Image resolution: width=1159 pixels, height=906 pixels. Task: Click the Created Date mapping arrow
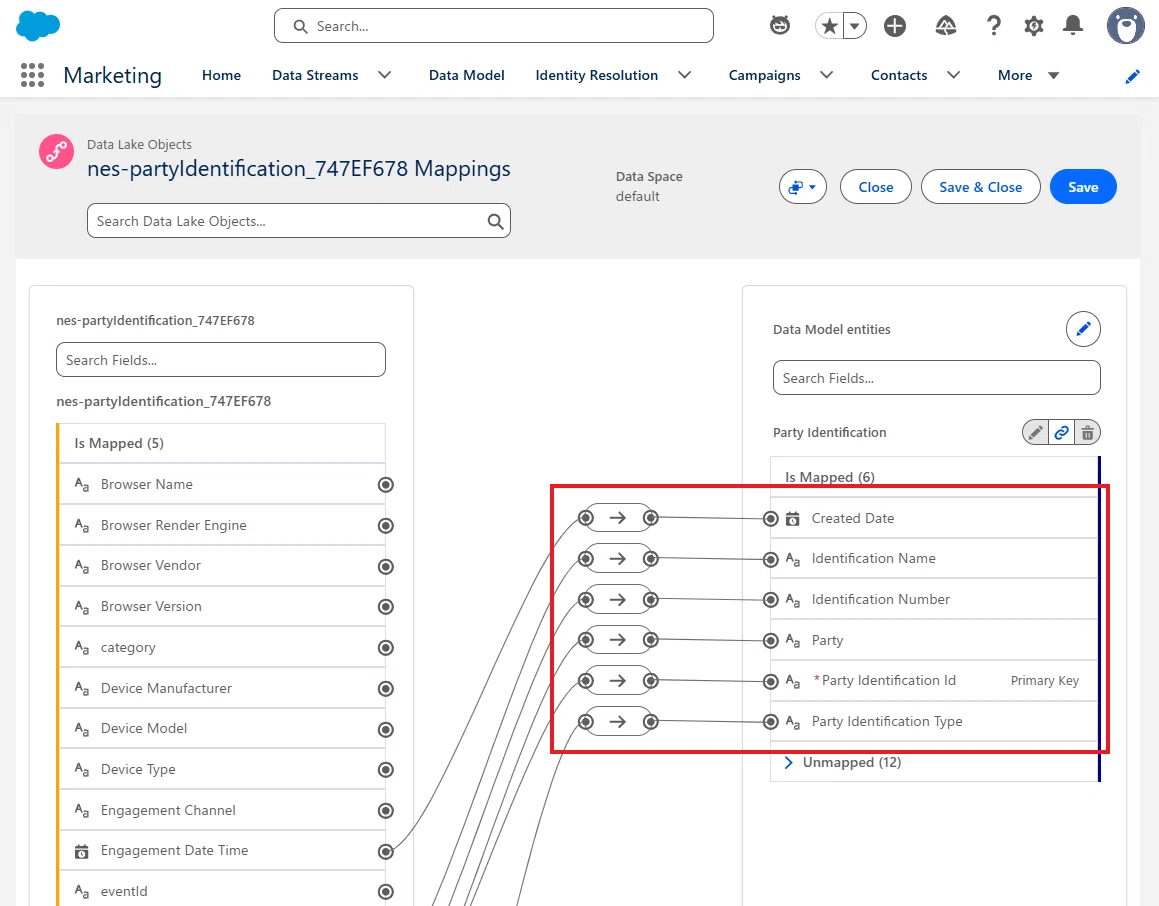tap(618, 518)
